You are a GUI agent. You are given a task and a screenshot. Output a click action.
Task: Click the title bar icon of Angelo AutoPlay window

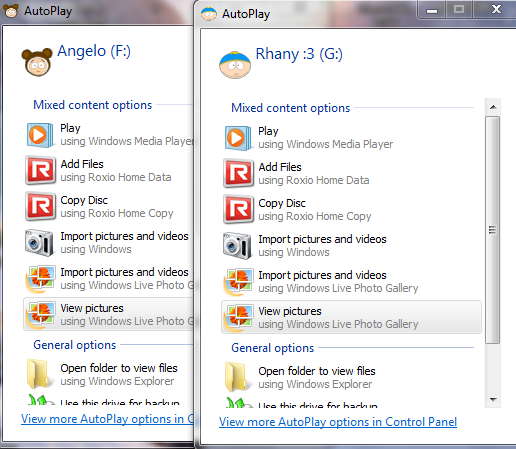11,11
